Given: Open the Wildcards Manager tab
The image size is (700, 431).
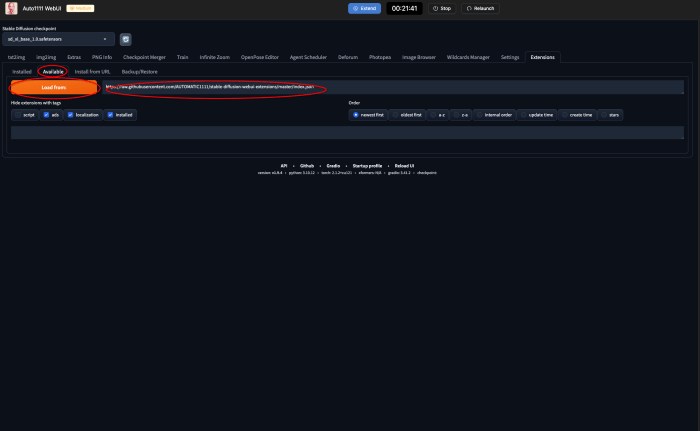Looking at the screenshot, I should [468, 57].
